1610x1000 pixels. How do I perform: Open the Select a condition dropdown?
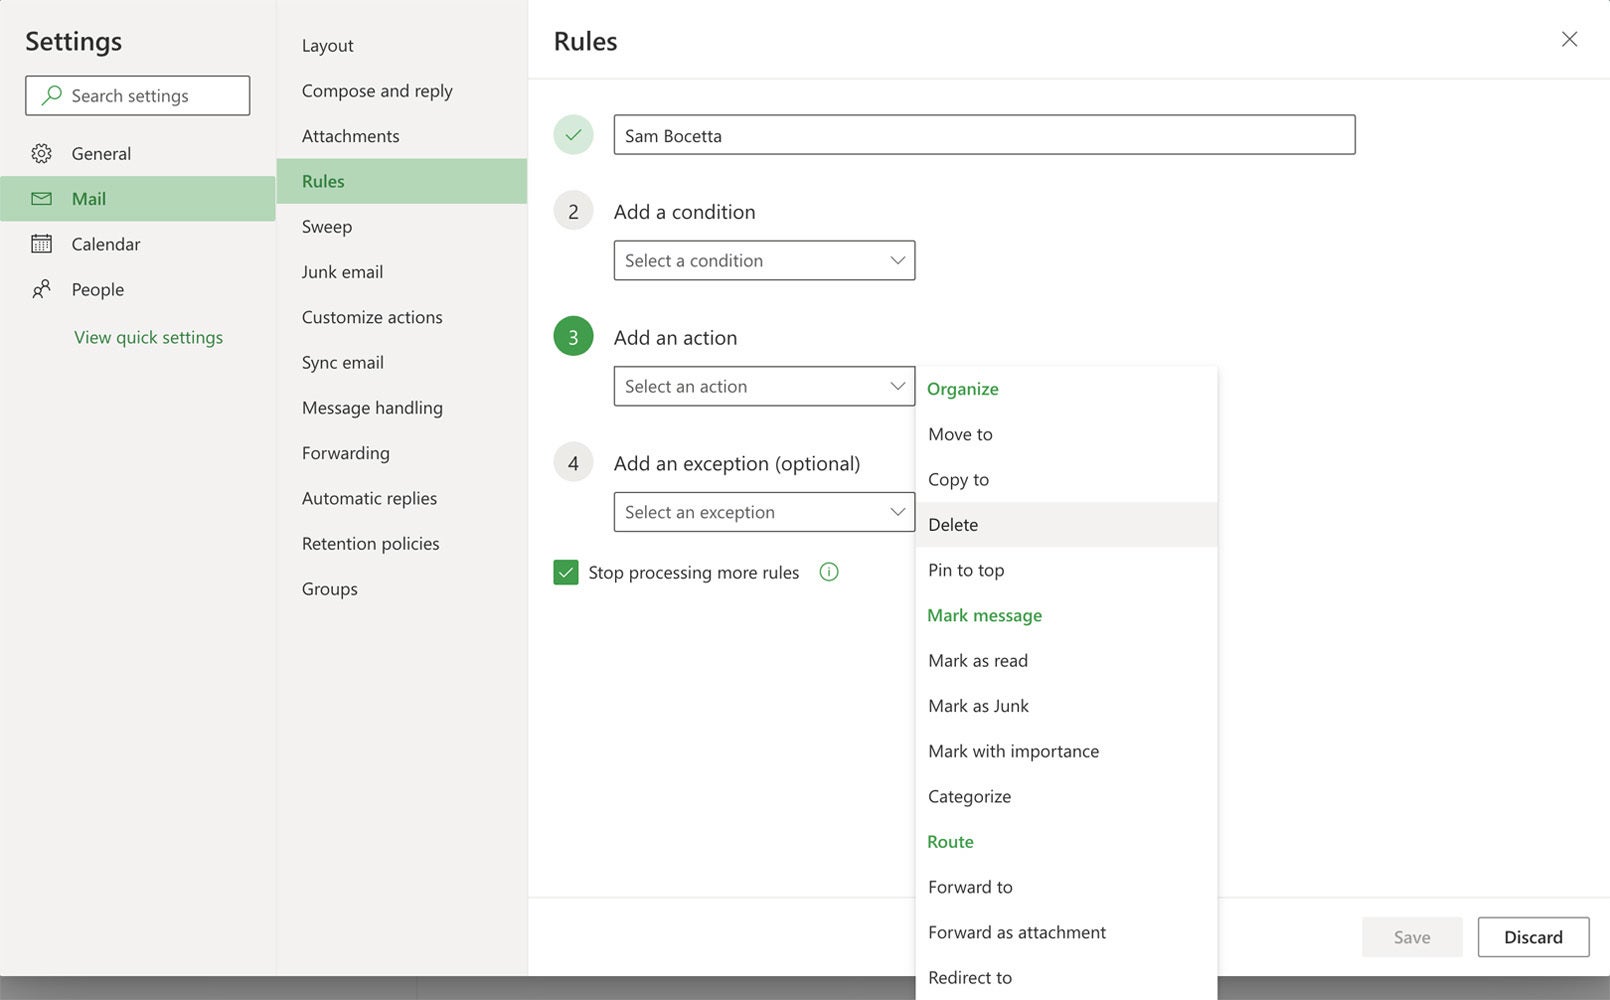point(764,260)
